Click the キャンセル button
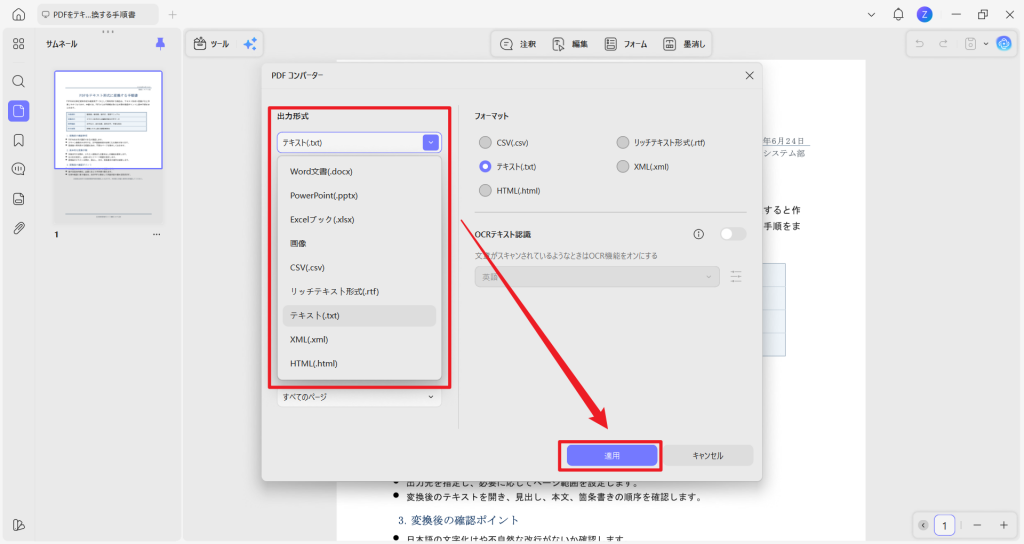This screenshot has width=1024, height=544. [x=708, y=456]
